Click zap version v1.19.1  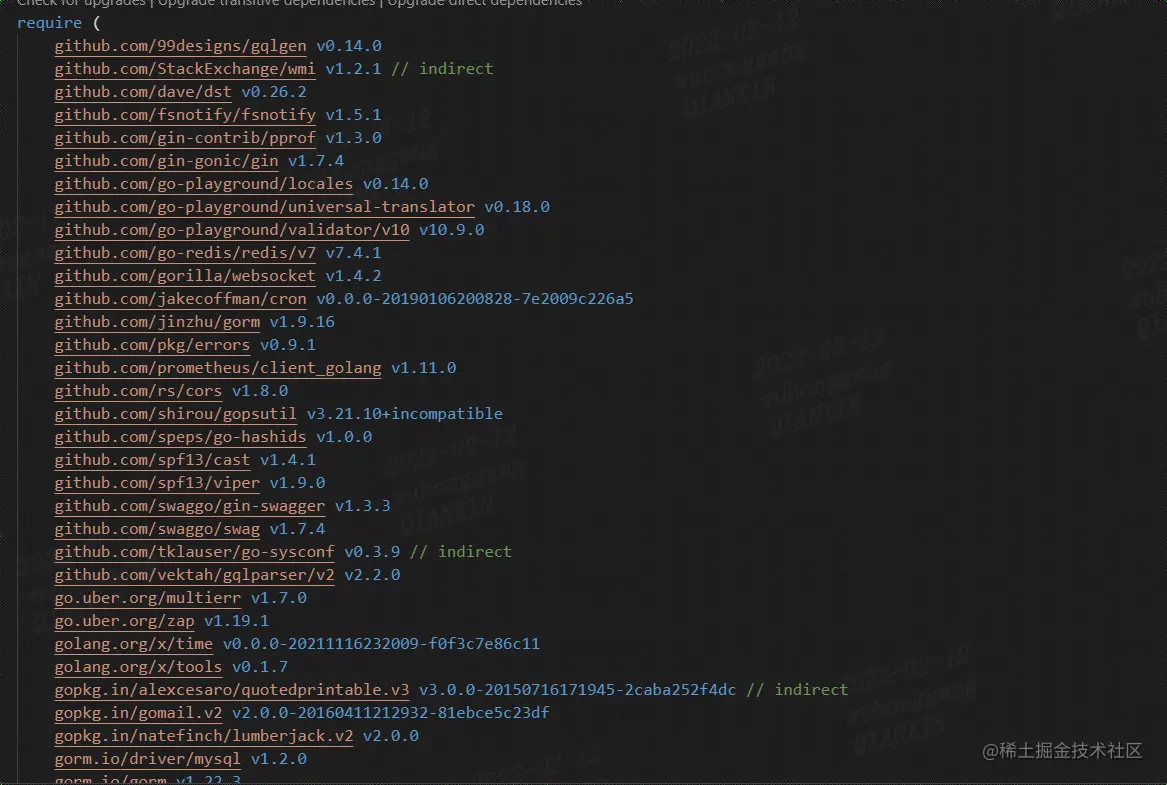pyautogui.click(x=237, y=622)
